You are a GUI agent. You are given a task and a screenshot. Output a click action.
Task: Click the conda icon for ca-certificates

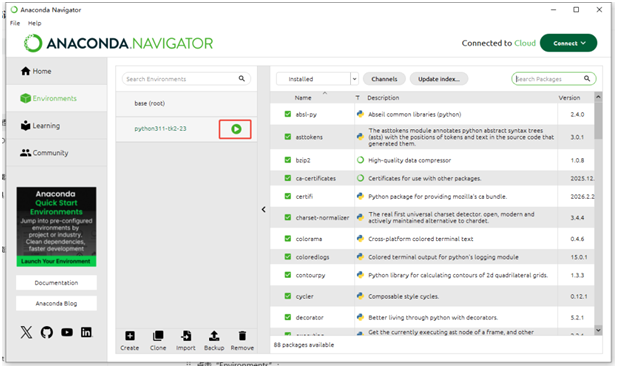(x=360, y=178)
